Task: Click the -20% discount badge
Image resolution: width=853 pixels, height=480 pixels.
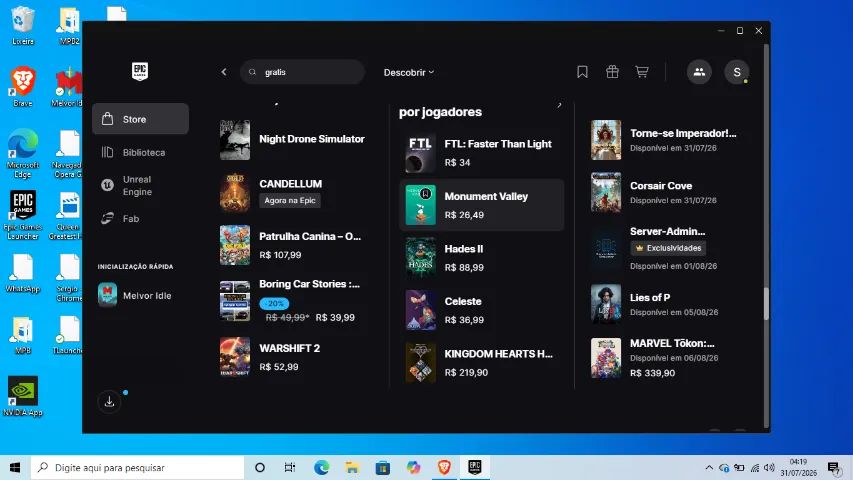Action: [x=274, y=304]
